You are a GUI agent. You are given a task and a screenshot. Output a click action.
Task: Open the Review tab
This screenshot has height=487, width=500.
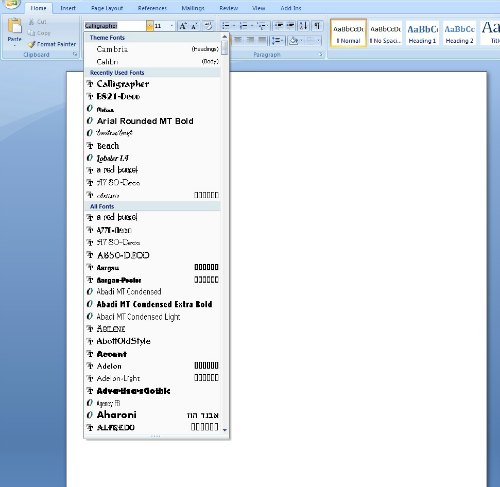pyautogui.click(x=229, y=8)
